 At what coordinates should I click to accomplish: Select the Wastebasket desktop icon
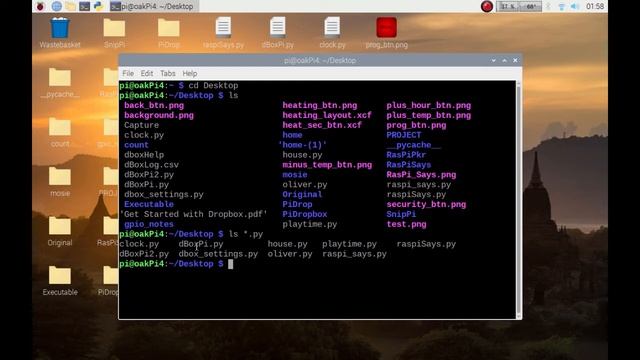point(60,33)
